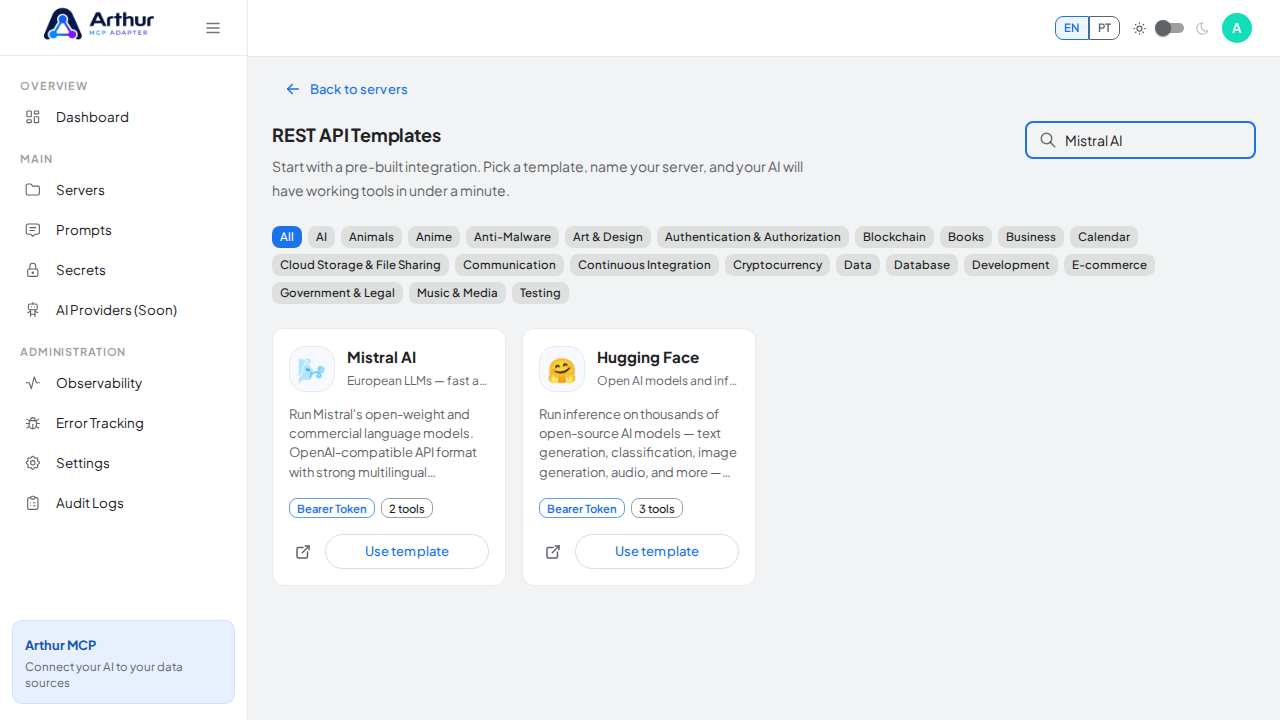
Task: Filter templates by Communication
Action: pos(509,265)
